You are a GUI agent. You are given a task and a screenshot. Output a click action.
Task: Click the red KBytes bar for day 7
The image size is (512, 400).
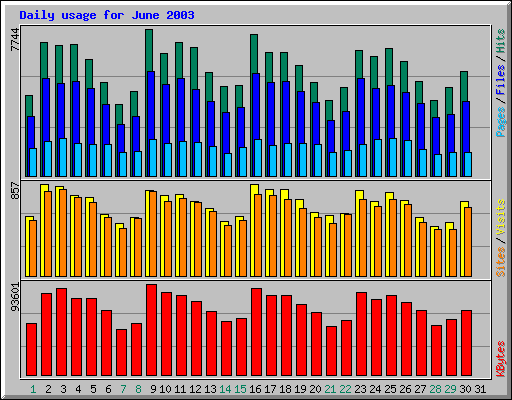coord(122,353)
